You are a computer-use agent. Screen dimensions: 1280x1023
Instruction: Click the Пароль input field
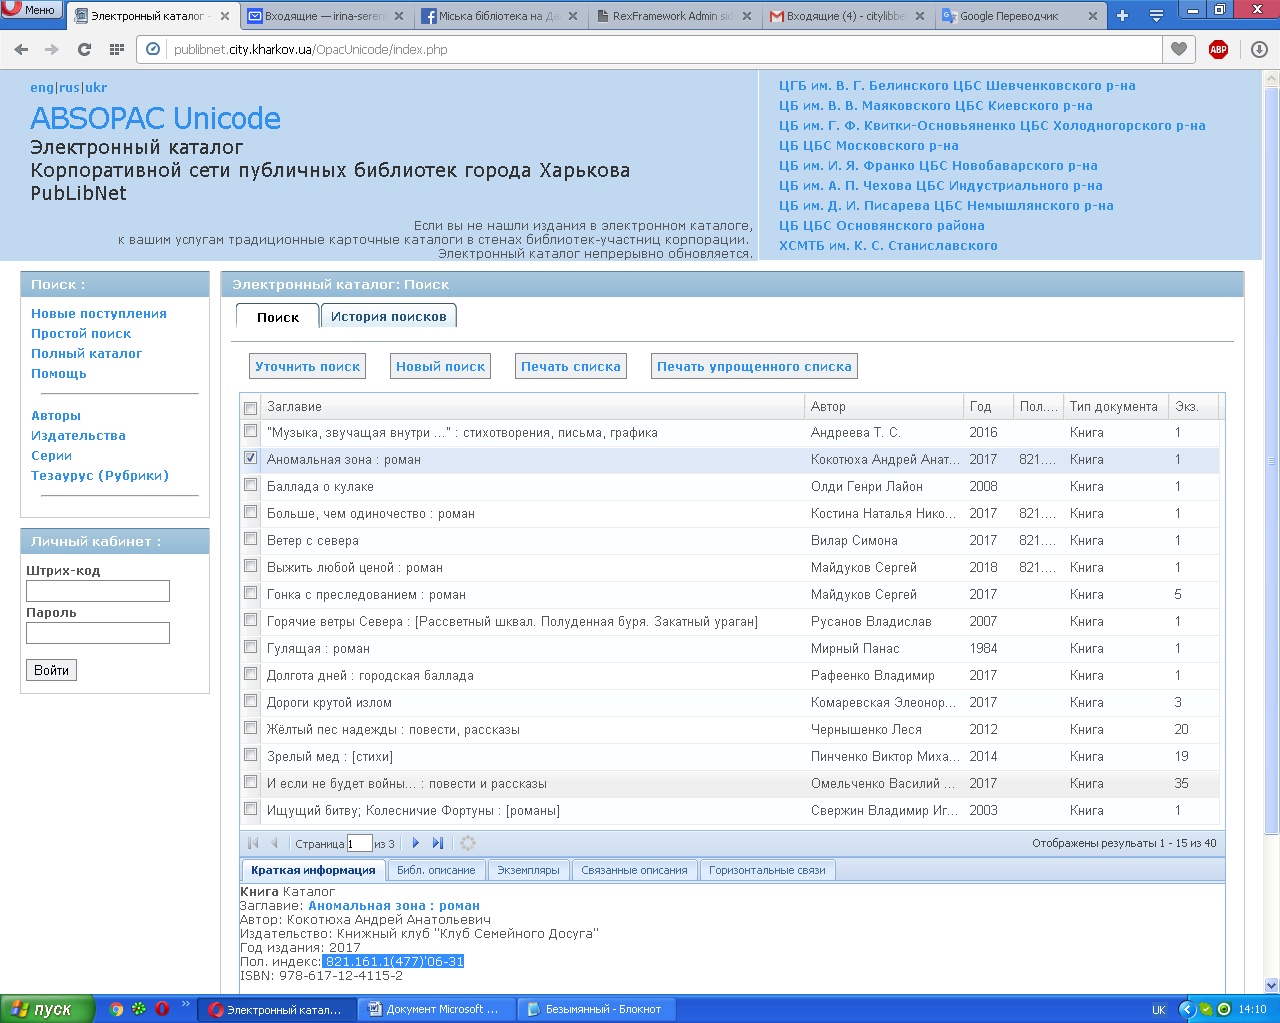(98, 633)
